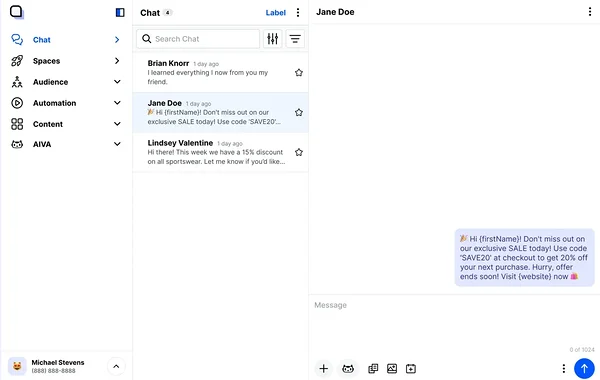
Task: Click the Chat bubbles icon in the sidebar
Action: (17, 39)
